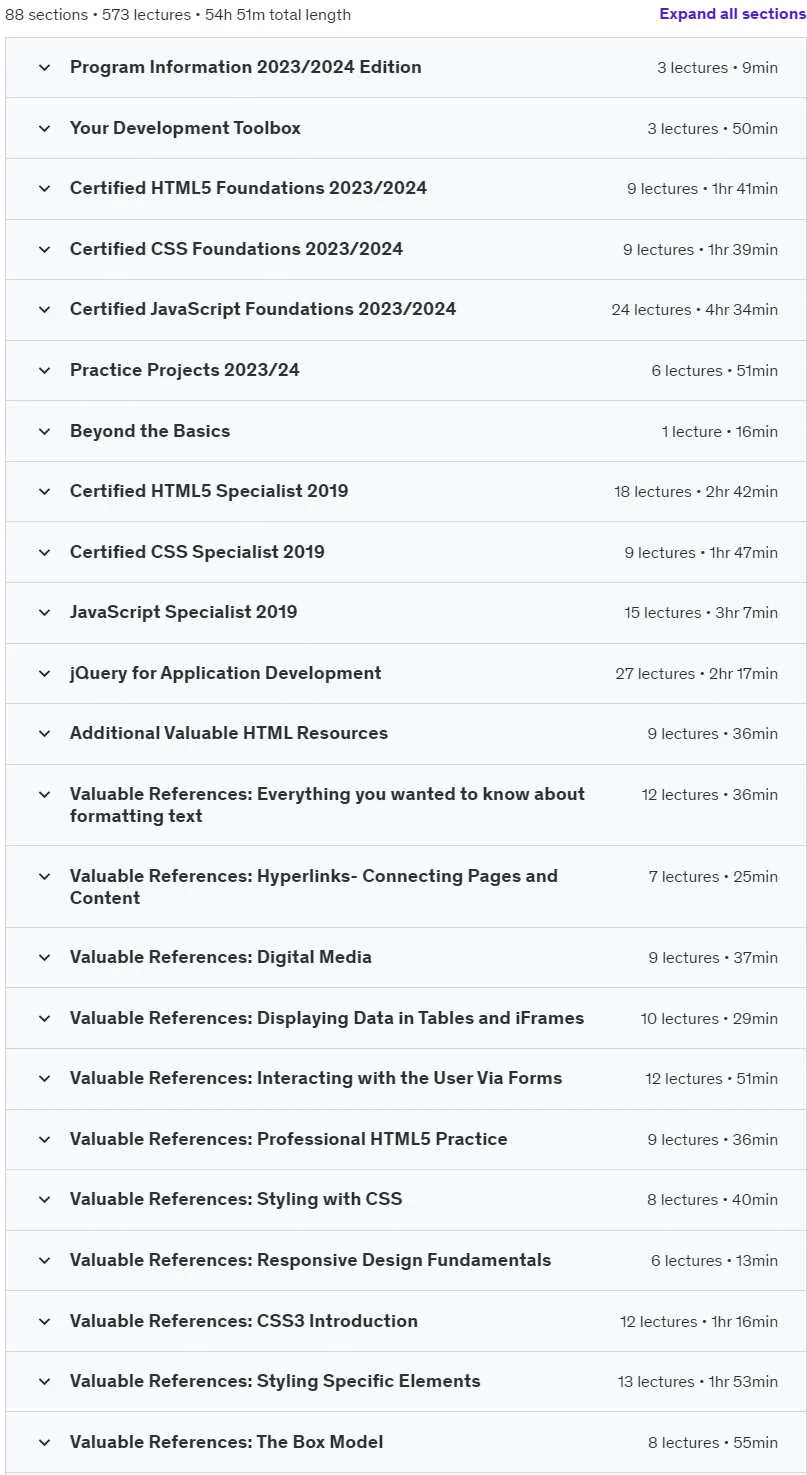This screenshot has height=1475, width=807.
Task: Expand the Program Information 2023/2024 Edition section
Action: click(x=405, y=68)
